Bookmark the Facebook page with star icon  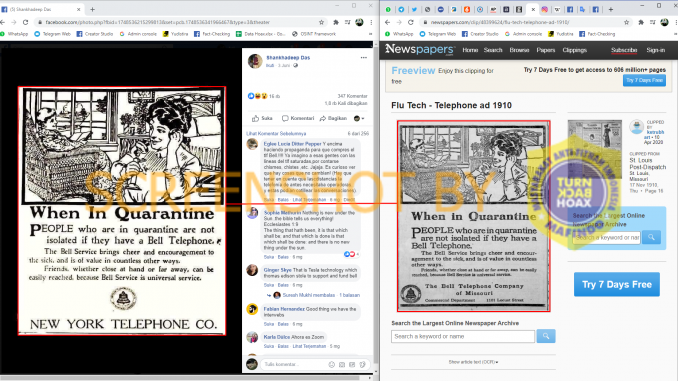(x=321, y=22)
